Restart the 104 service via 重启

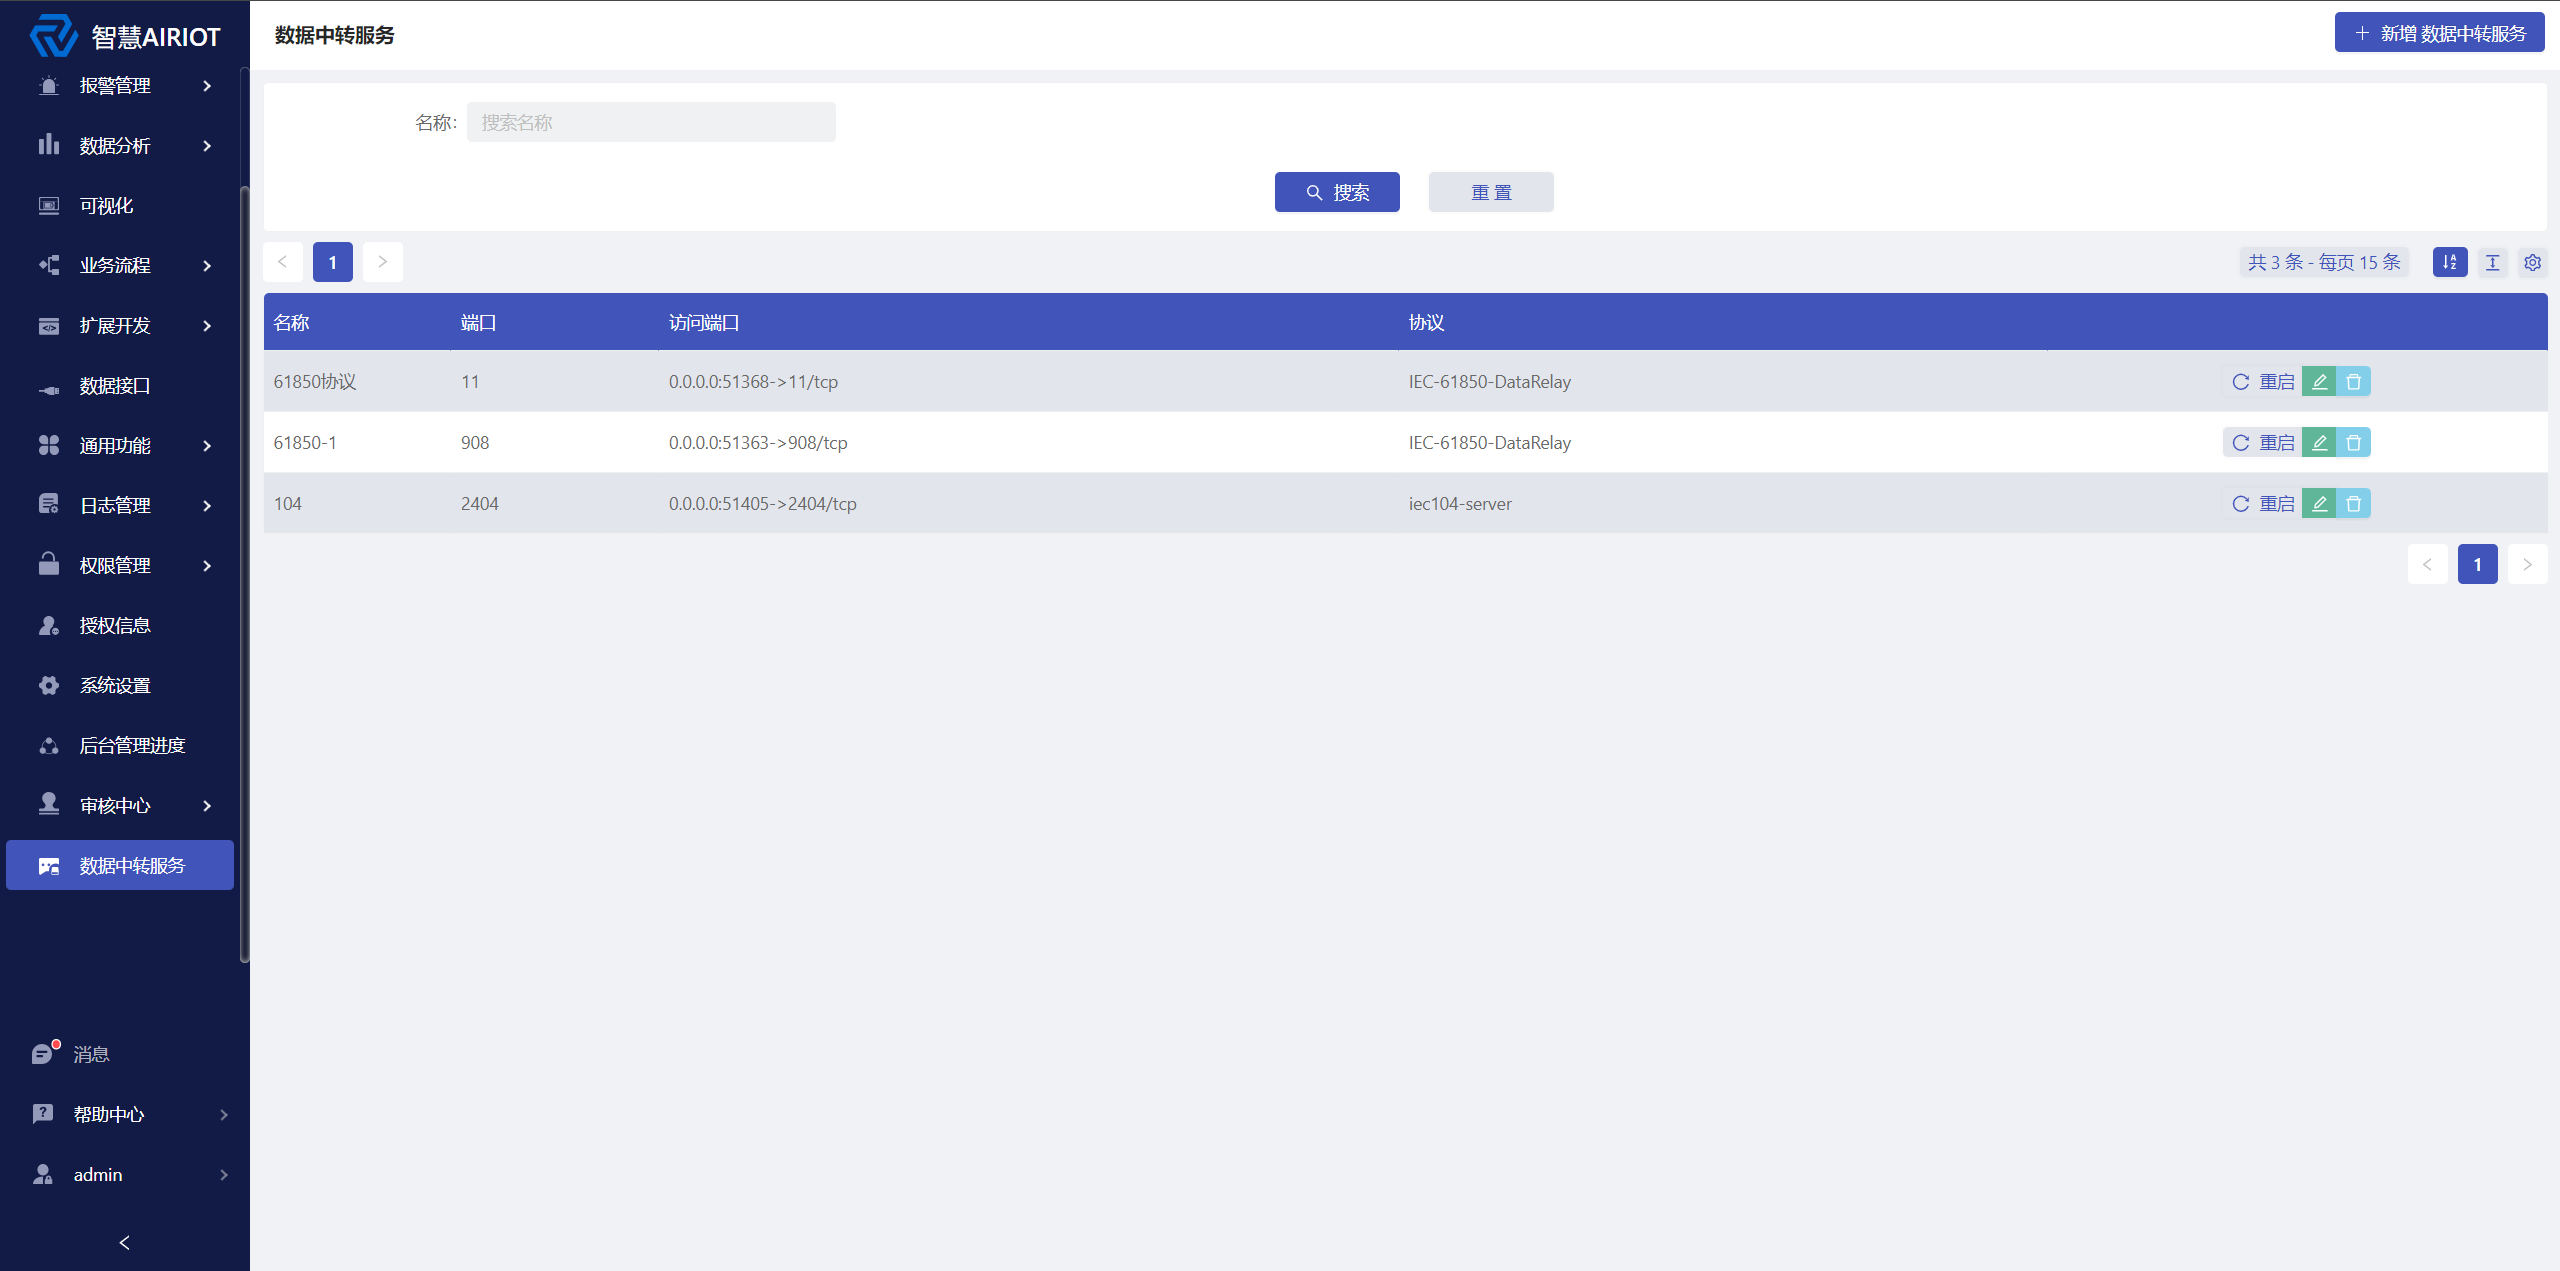(x=2262, y=503)
